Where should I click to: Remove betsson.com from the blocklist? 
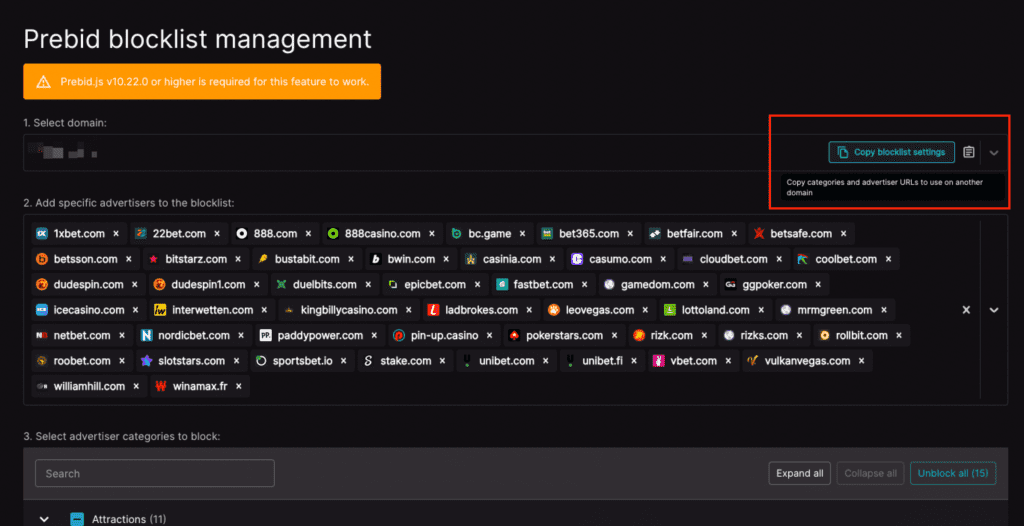(x=129, y=259)
